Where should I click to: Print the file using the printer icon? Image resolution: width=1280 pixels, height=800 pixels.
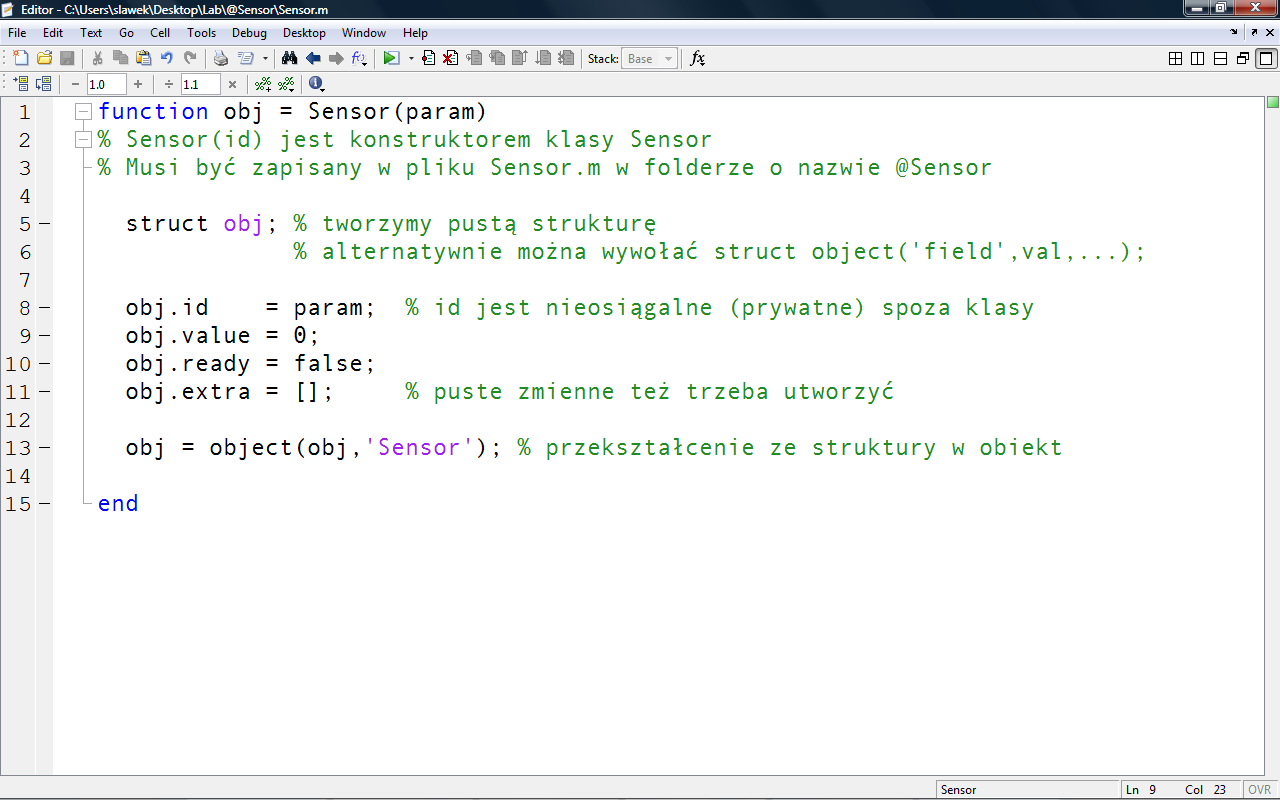click(x=221, y=59)
